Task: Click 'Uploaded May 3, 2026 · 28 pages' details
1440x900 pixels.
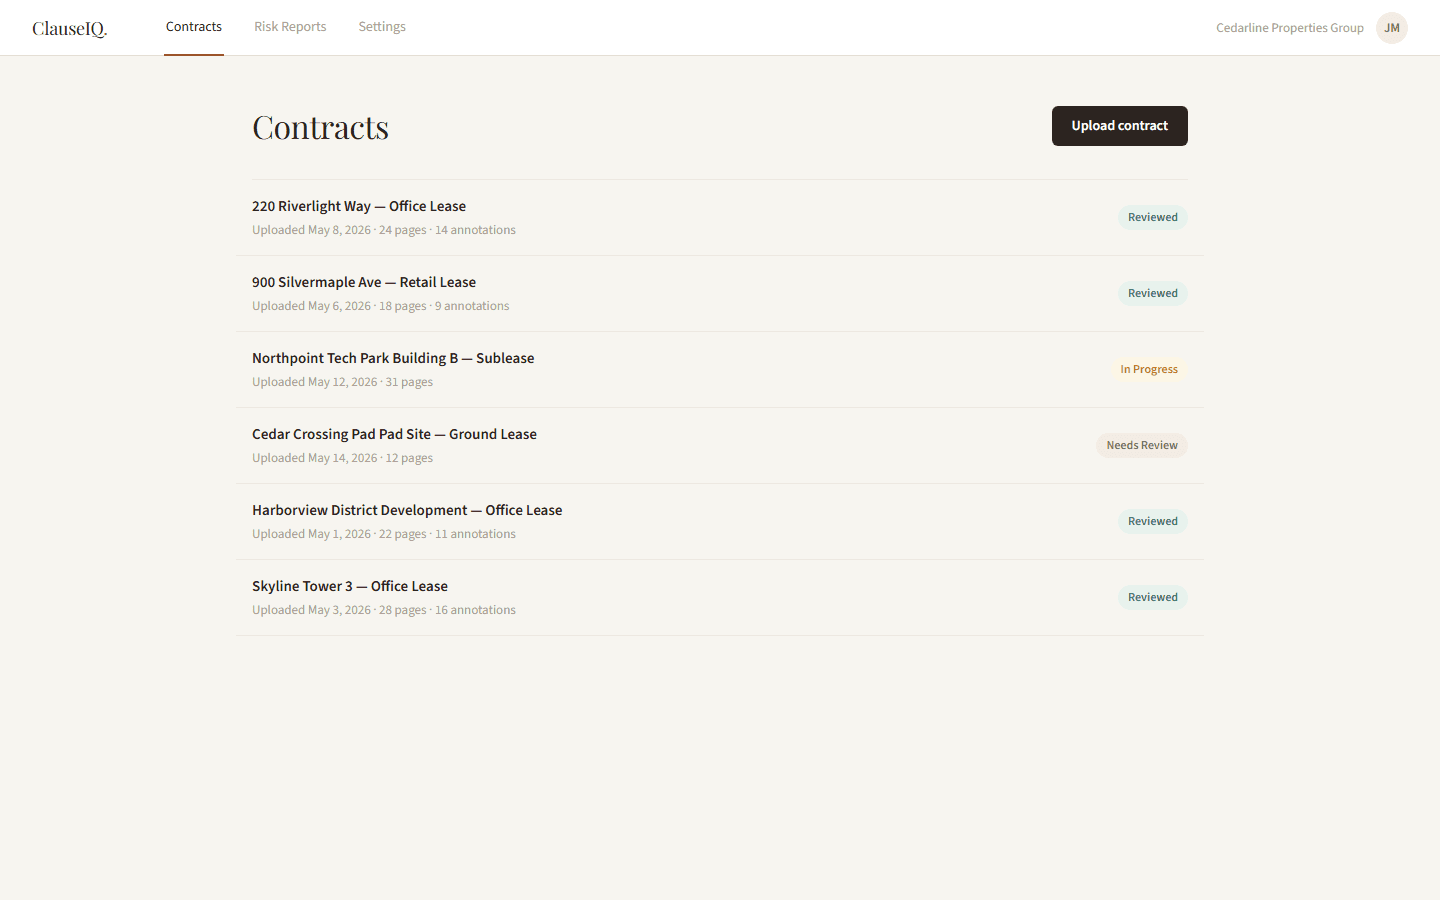Action: pyautogui.click(x=384, y=610)
